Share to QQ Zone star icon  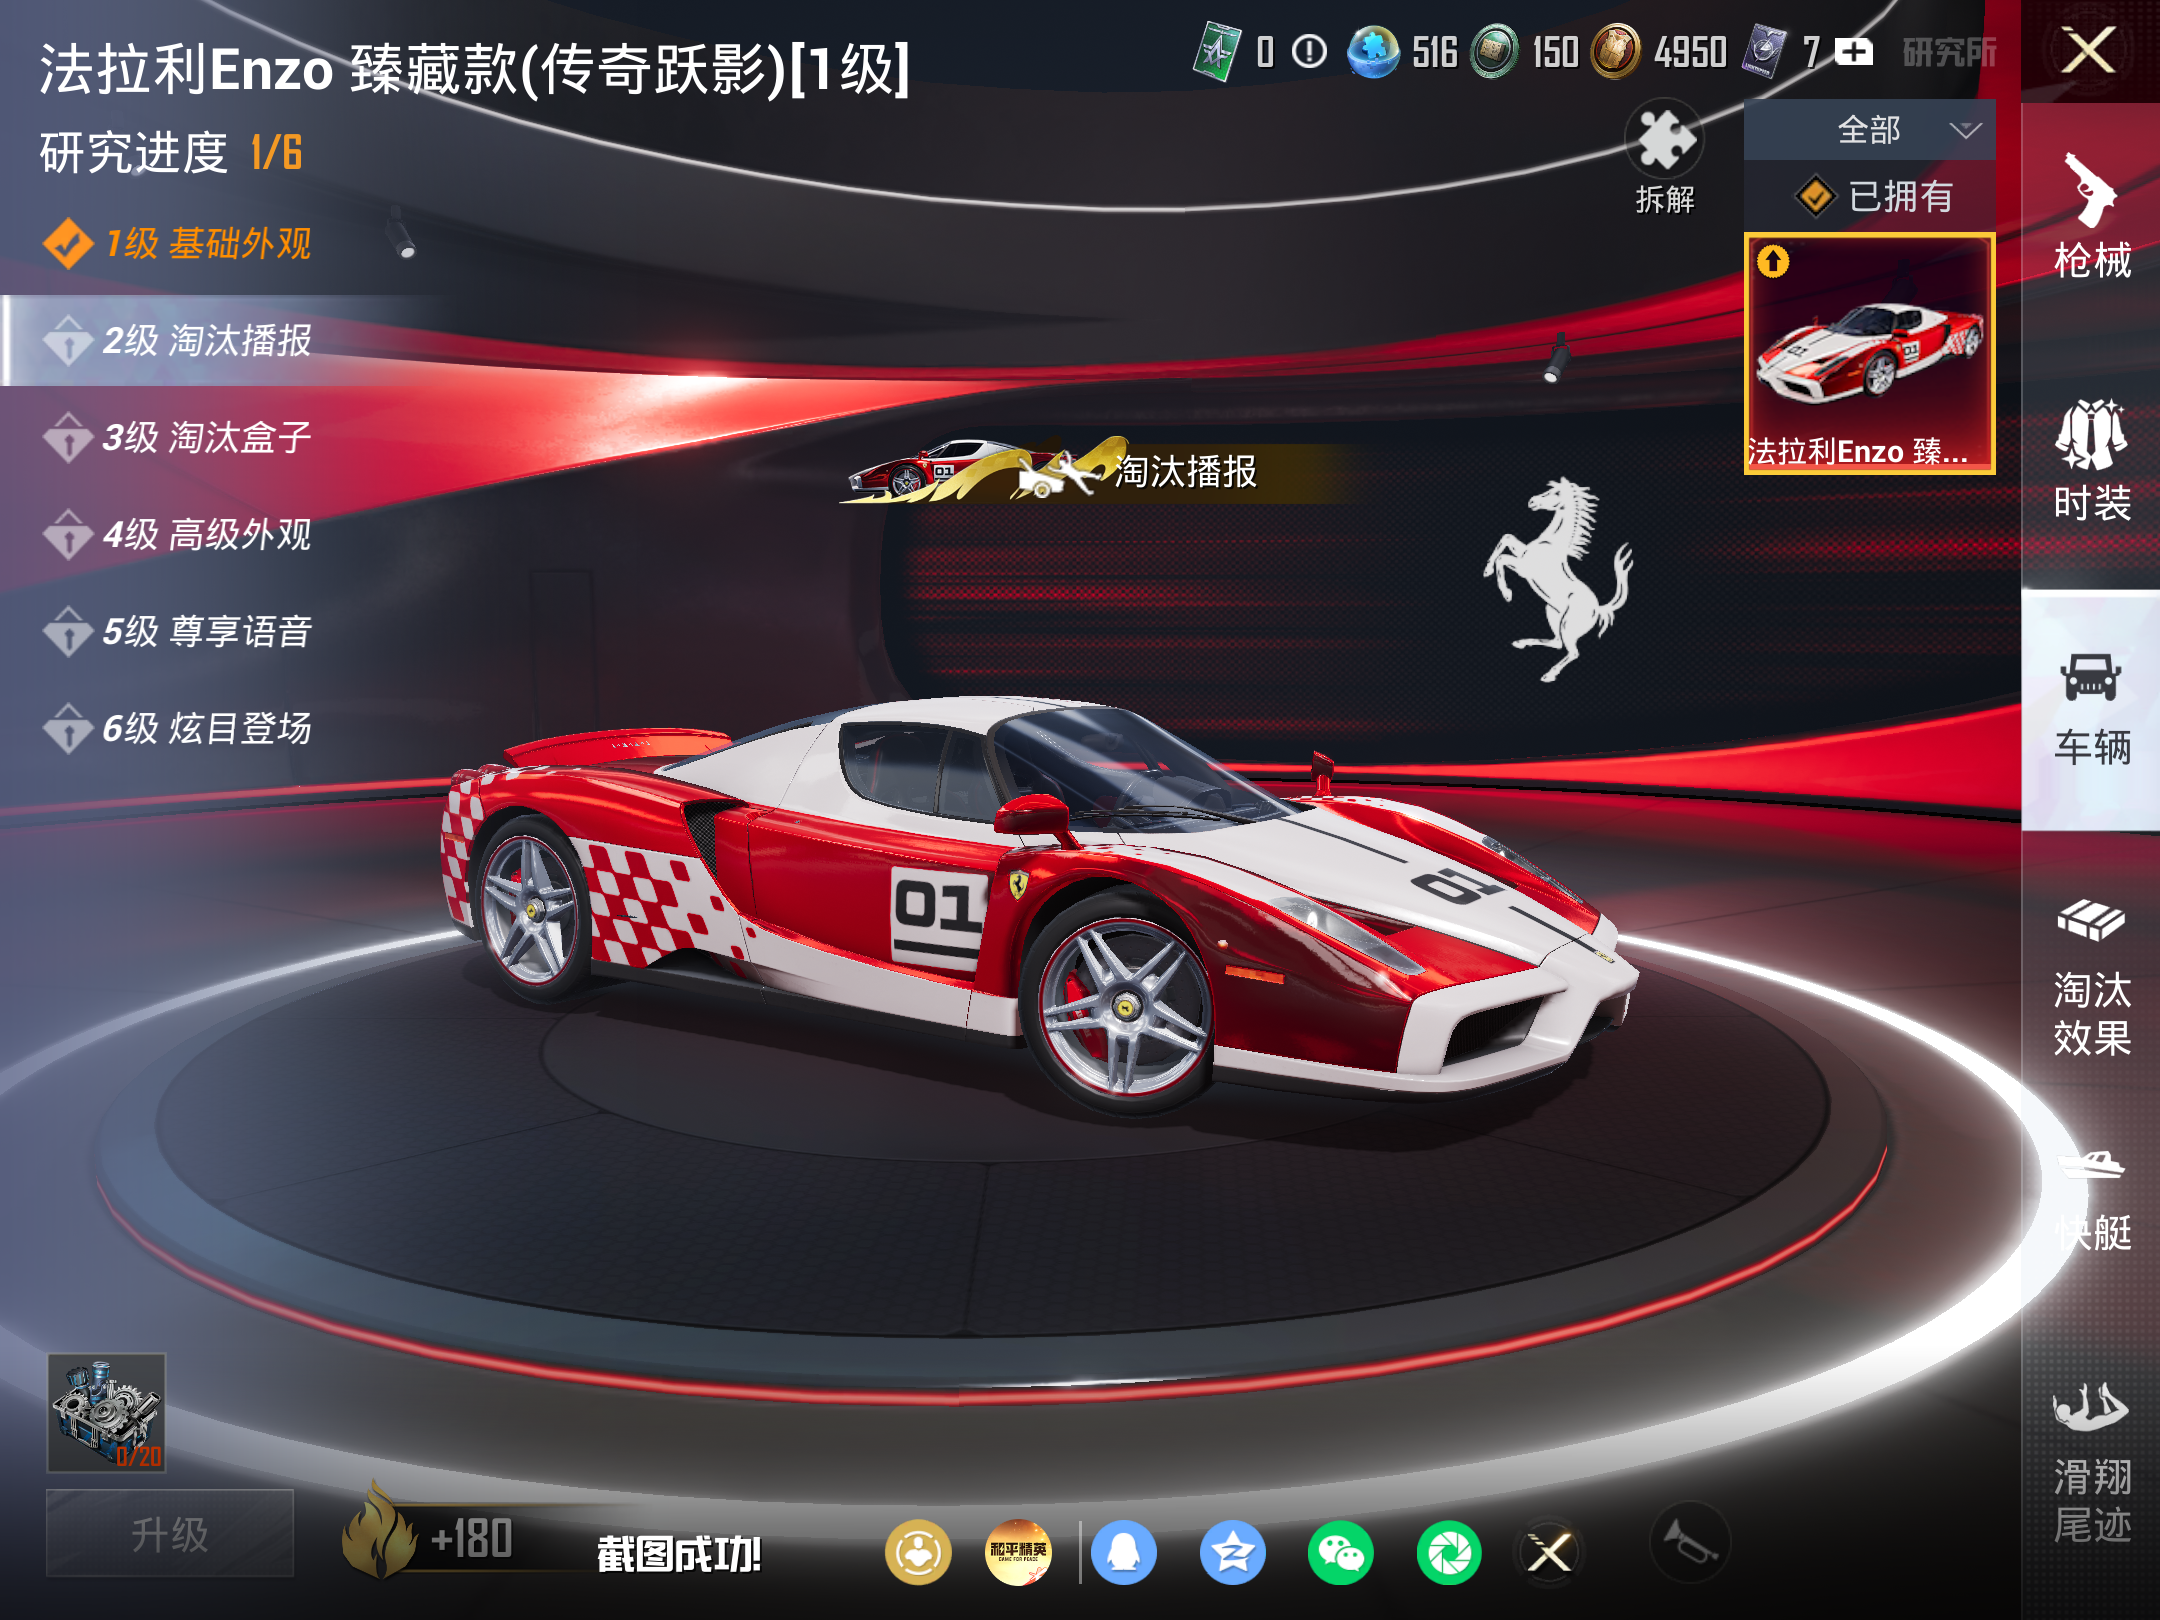click(1233, 1553)
